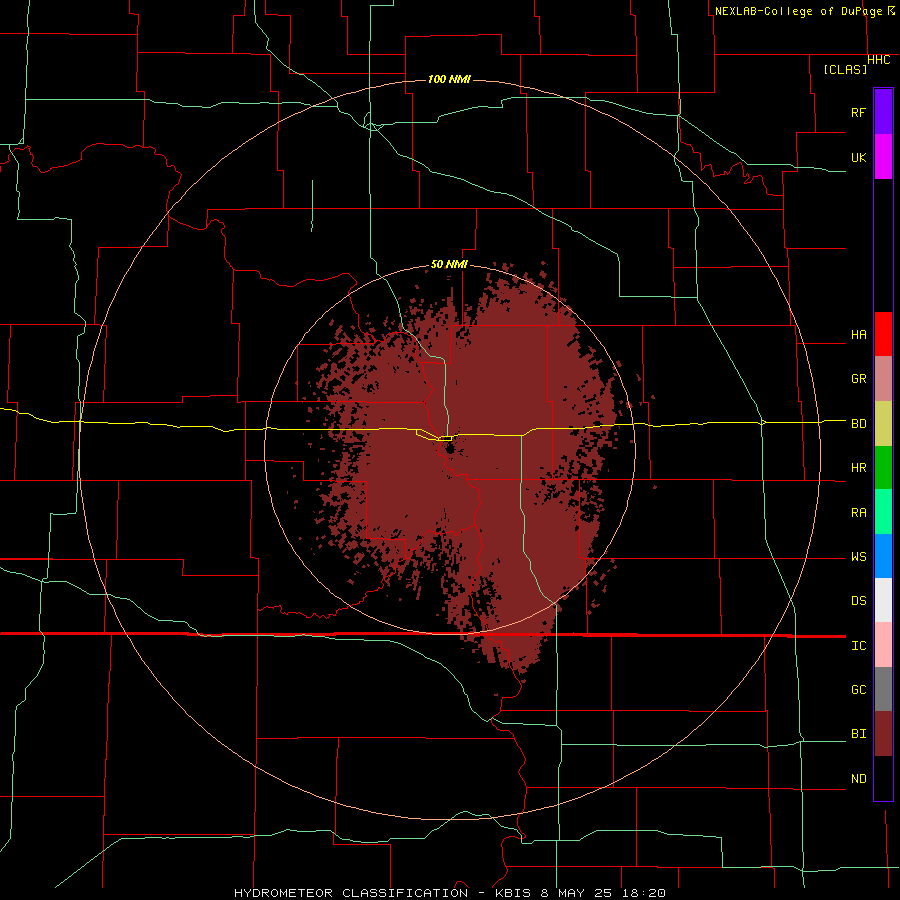
Task: Click the IC legend label
Action: pos(858,646)
